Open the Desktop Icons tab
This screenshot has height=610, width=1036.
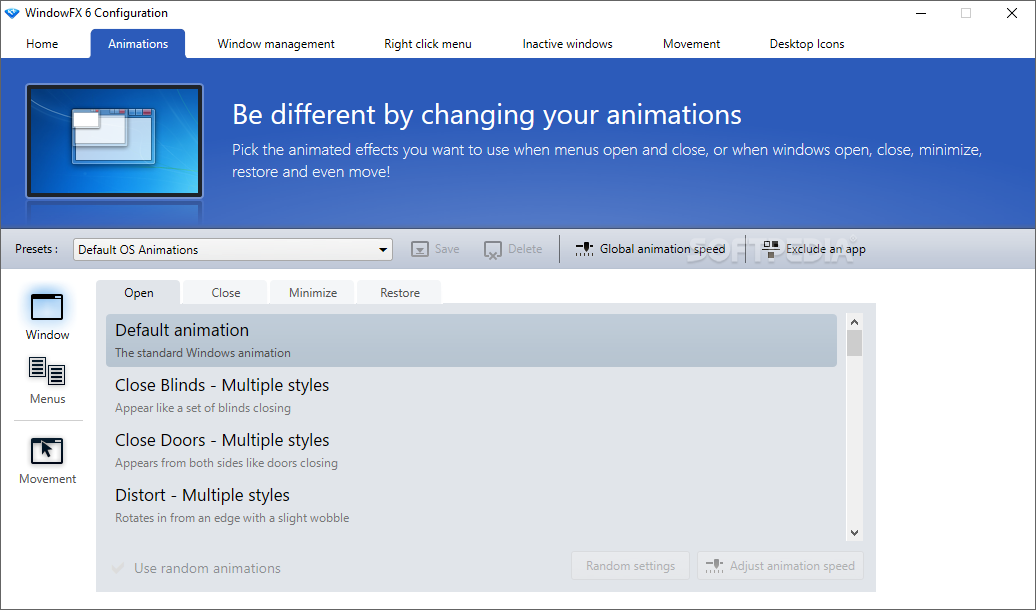(807, 44)
